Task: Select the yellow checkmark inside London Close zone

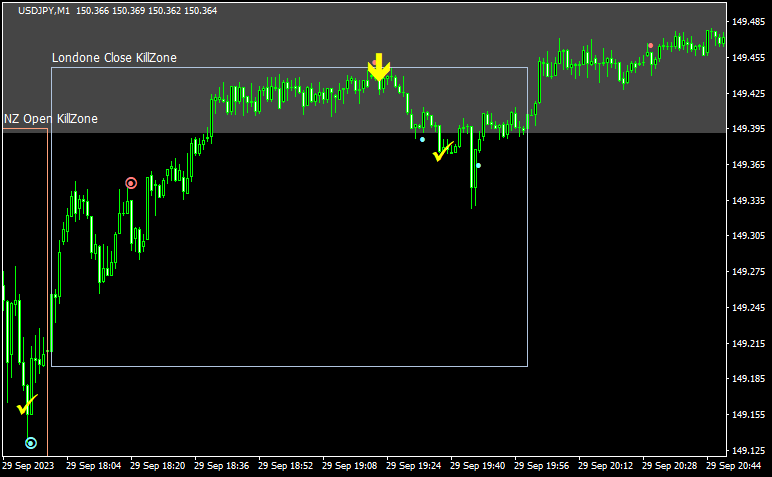Action: pyautogui.click(x=442, y=152)
